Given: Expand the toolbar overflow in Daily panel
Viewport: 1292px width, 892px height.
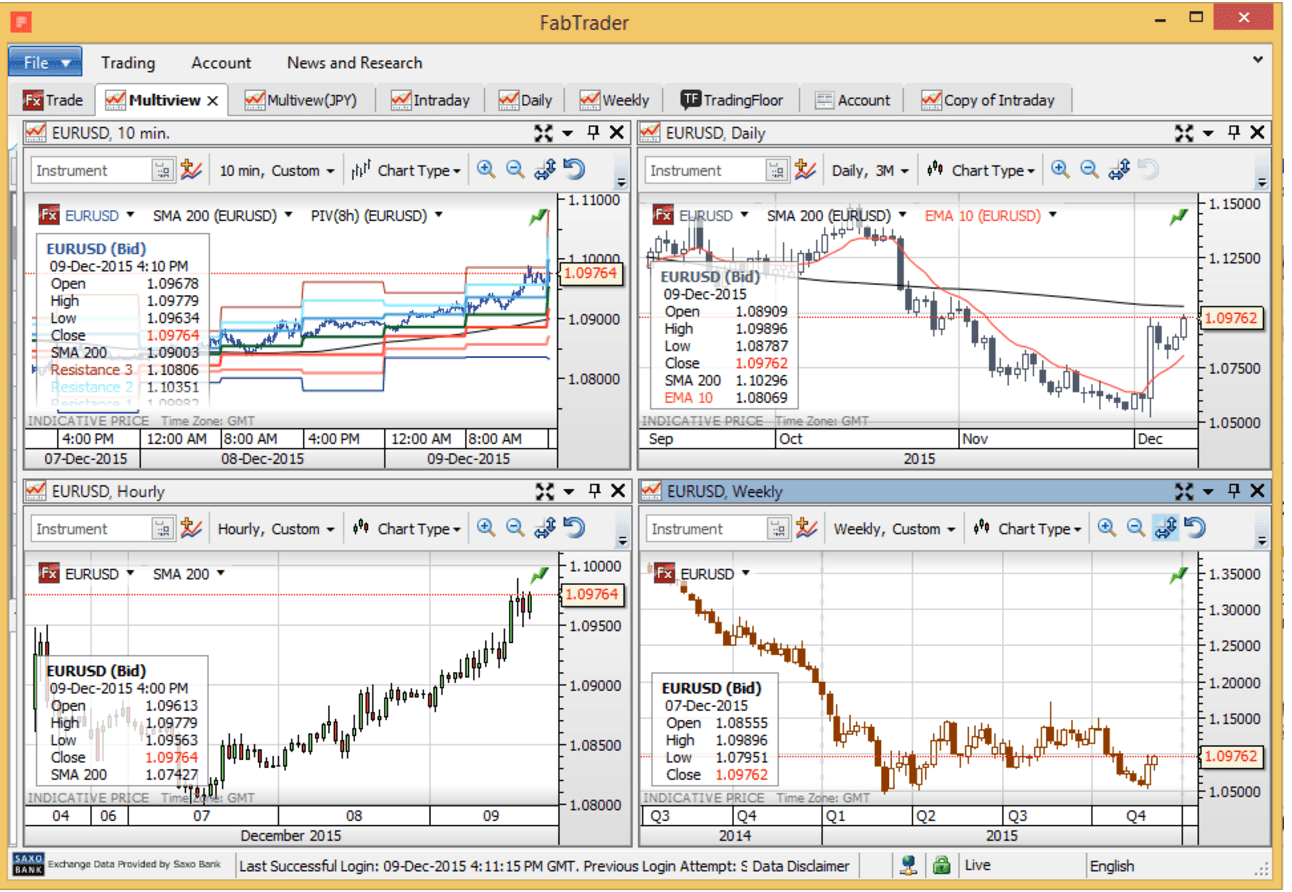Looking at the screenshot, I should pos(1262,183).
